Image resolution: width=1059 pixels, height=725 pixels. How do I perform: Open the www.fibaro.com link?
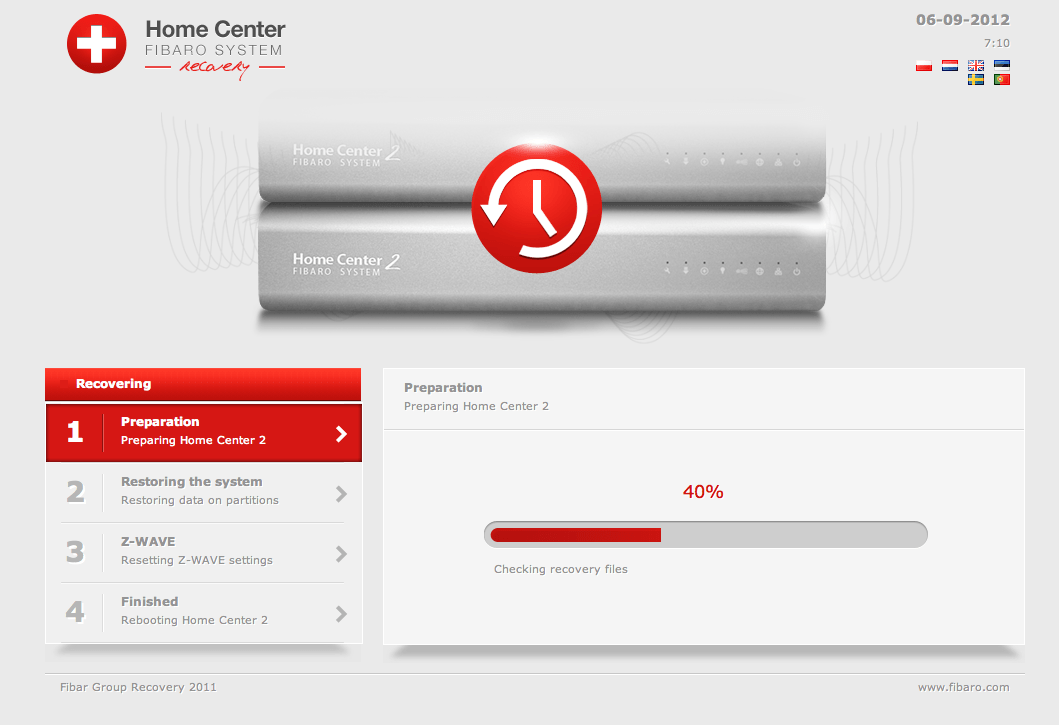pyautogui.click(x=963, y=687)
